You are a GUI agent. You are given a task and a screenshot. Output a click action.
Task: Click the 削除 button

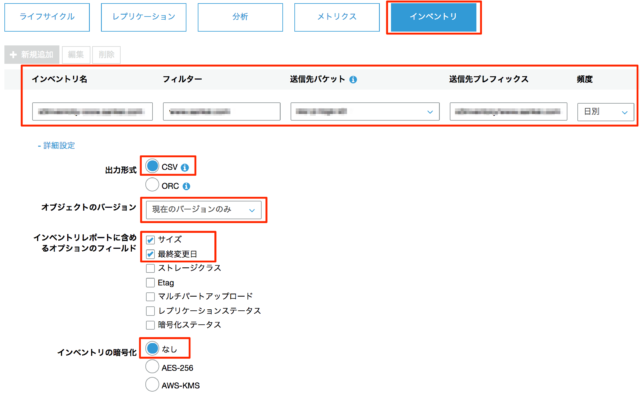coord(107,55)
